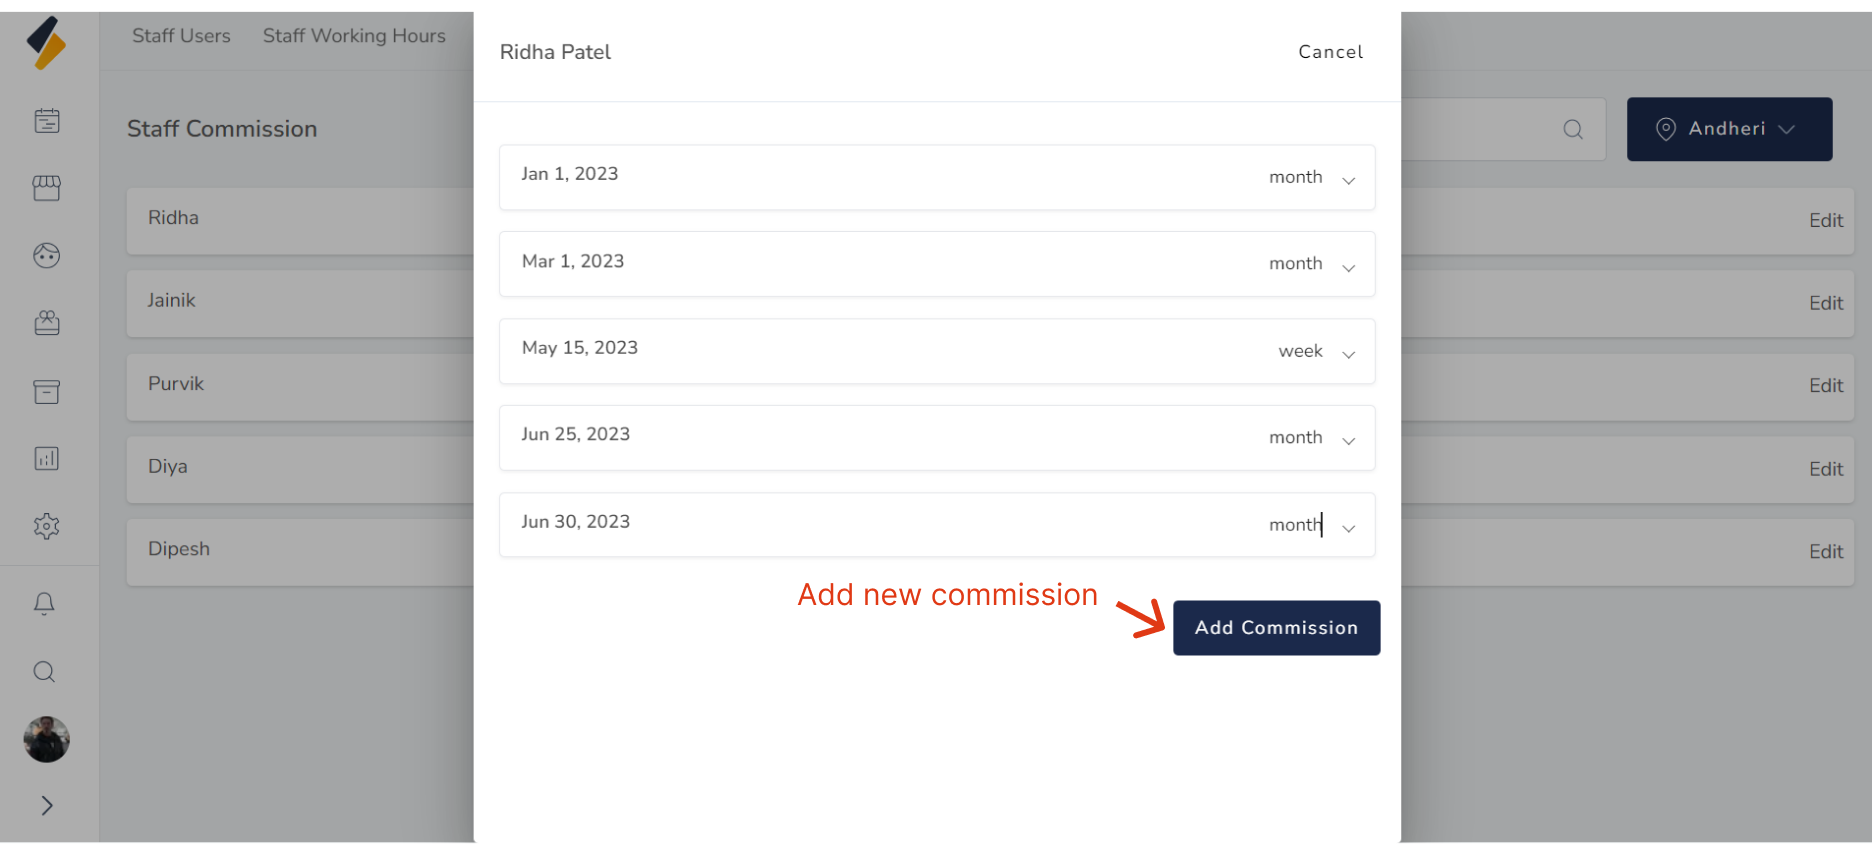Click the notifications bell icon
Viewport: 1872px width, 855px height.
pyautogui.click(x=44, y=604)
